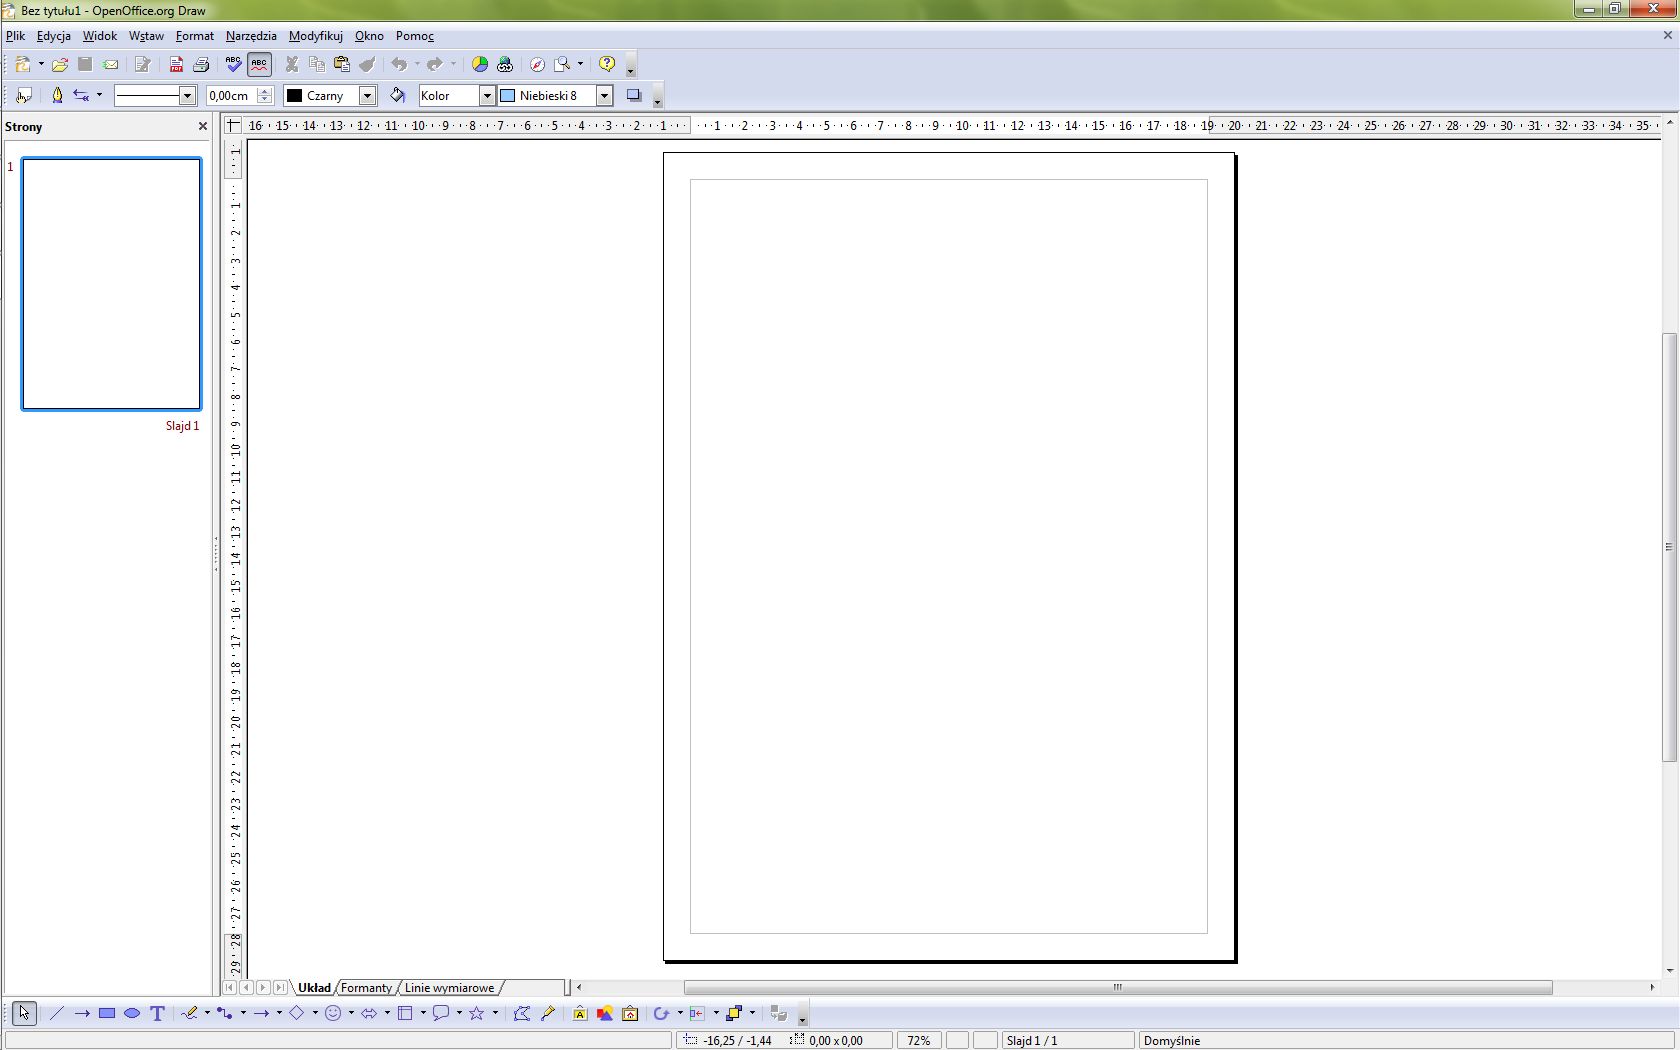The width and height of the screenshot is (1680, 1050).
Task: Click the Open file folder icon
Action: click(60, 64)
